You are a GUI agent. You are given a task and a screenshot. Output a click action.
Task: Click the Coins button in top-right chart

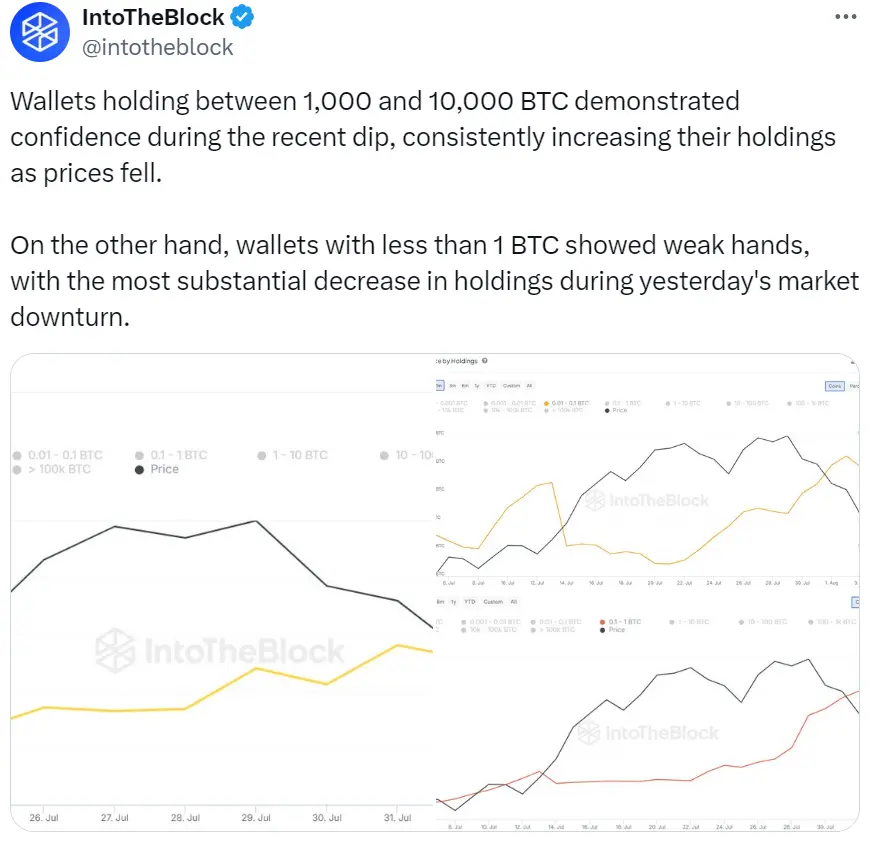pyautogui.click(x=833, y=385)
